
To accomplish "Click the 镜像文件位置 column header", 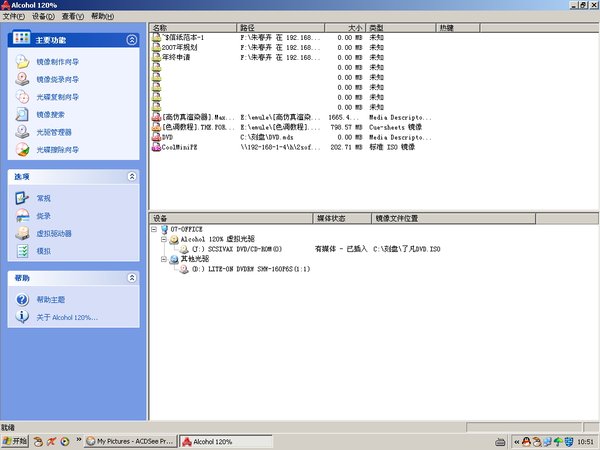I will 453,218.
